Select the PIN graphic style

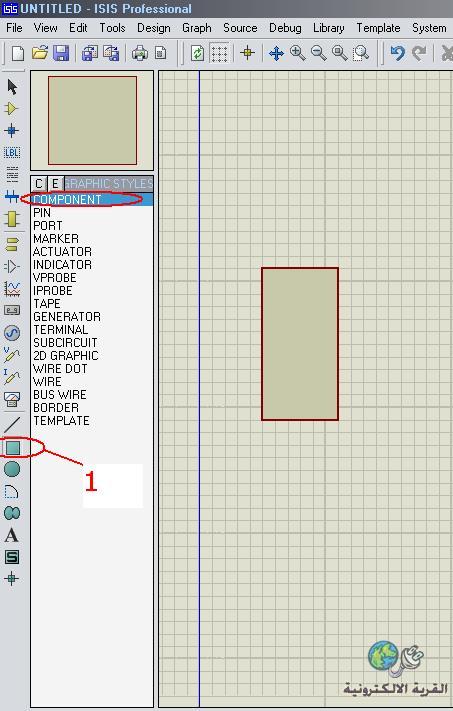92,213
